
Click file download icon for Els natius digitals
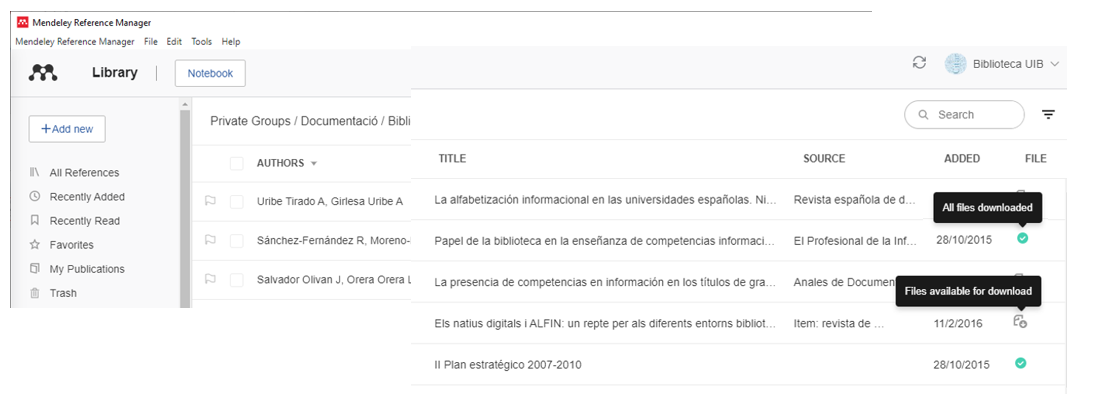coord(1020,322)
